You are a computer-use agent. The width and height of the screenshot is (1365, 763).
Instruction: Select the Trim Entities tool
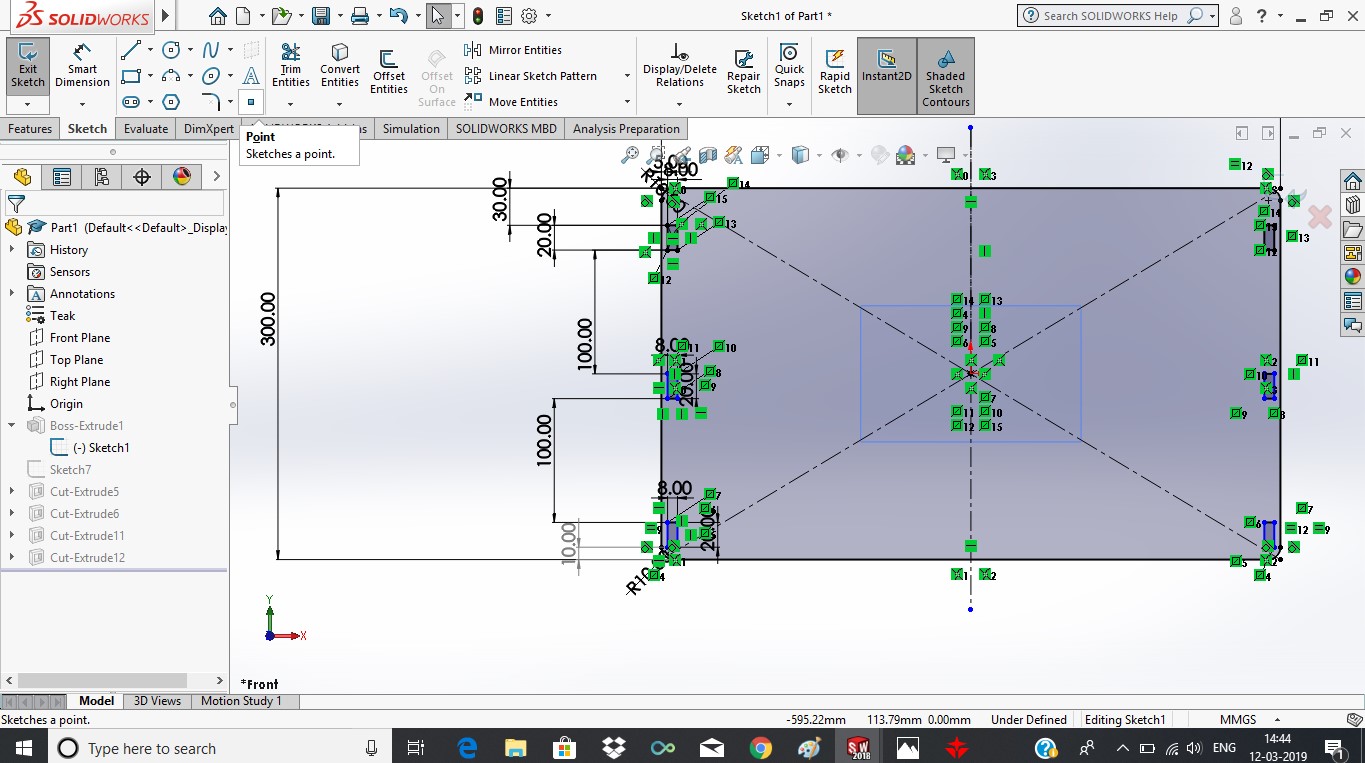click(291, 64)
